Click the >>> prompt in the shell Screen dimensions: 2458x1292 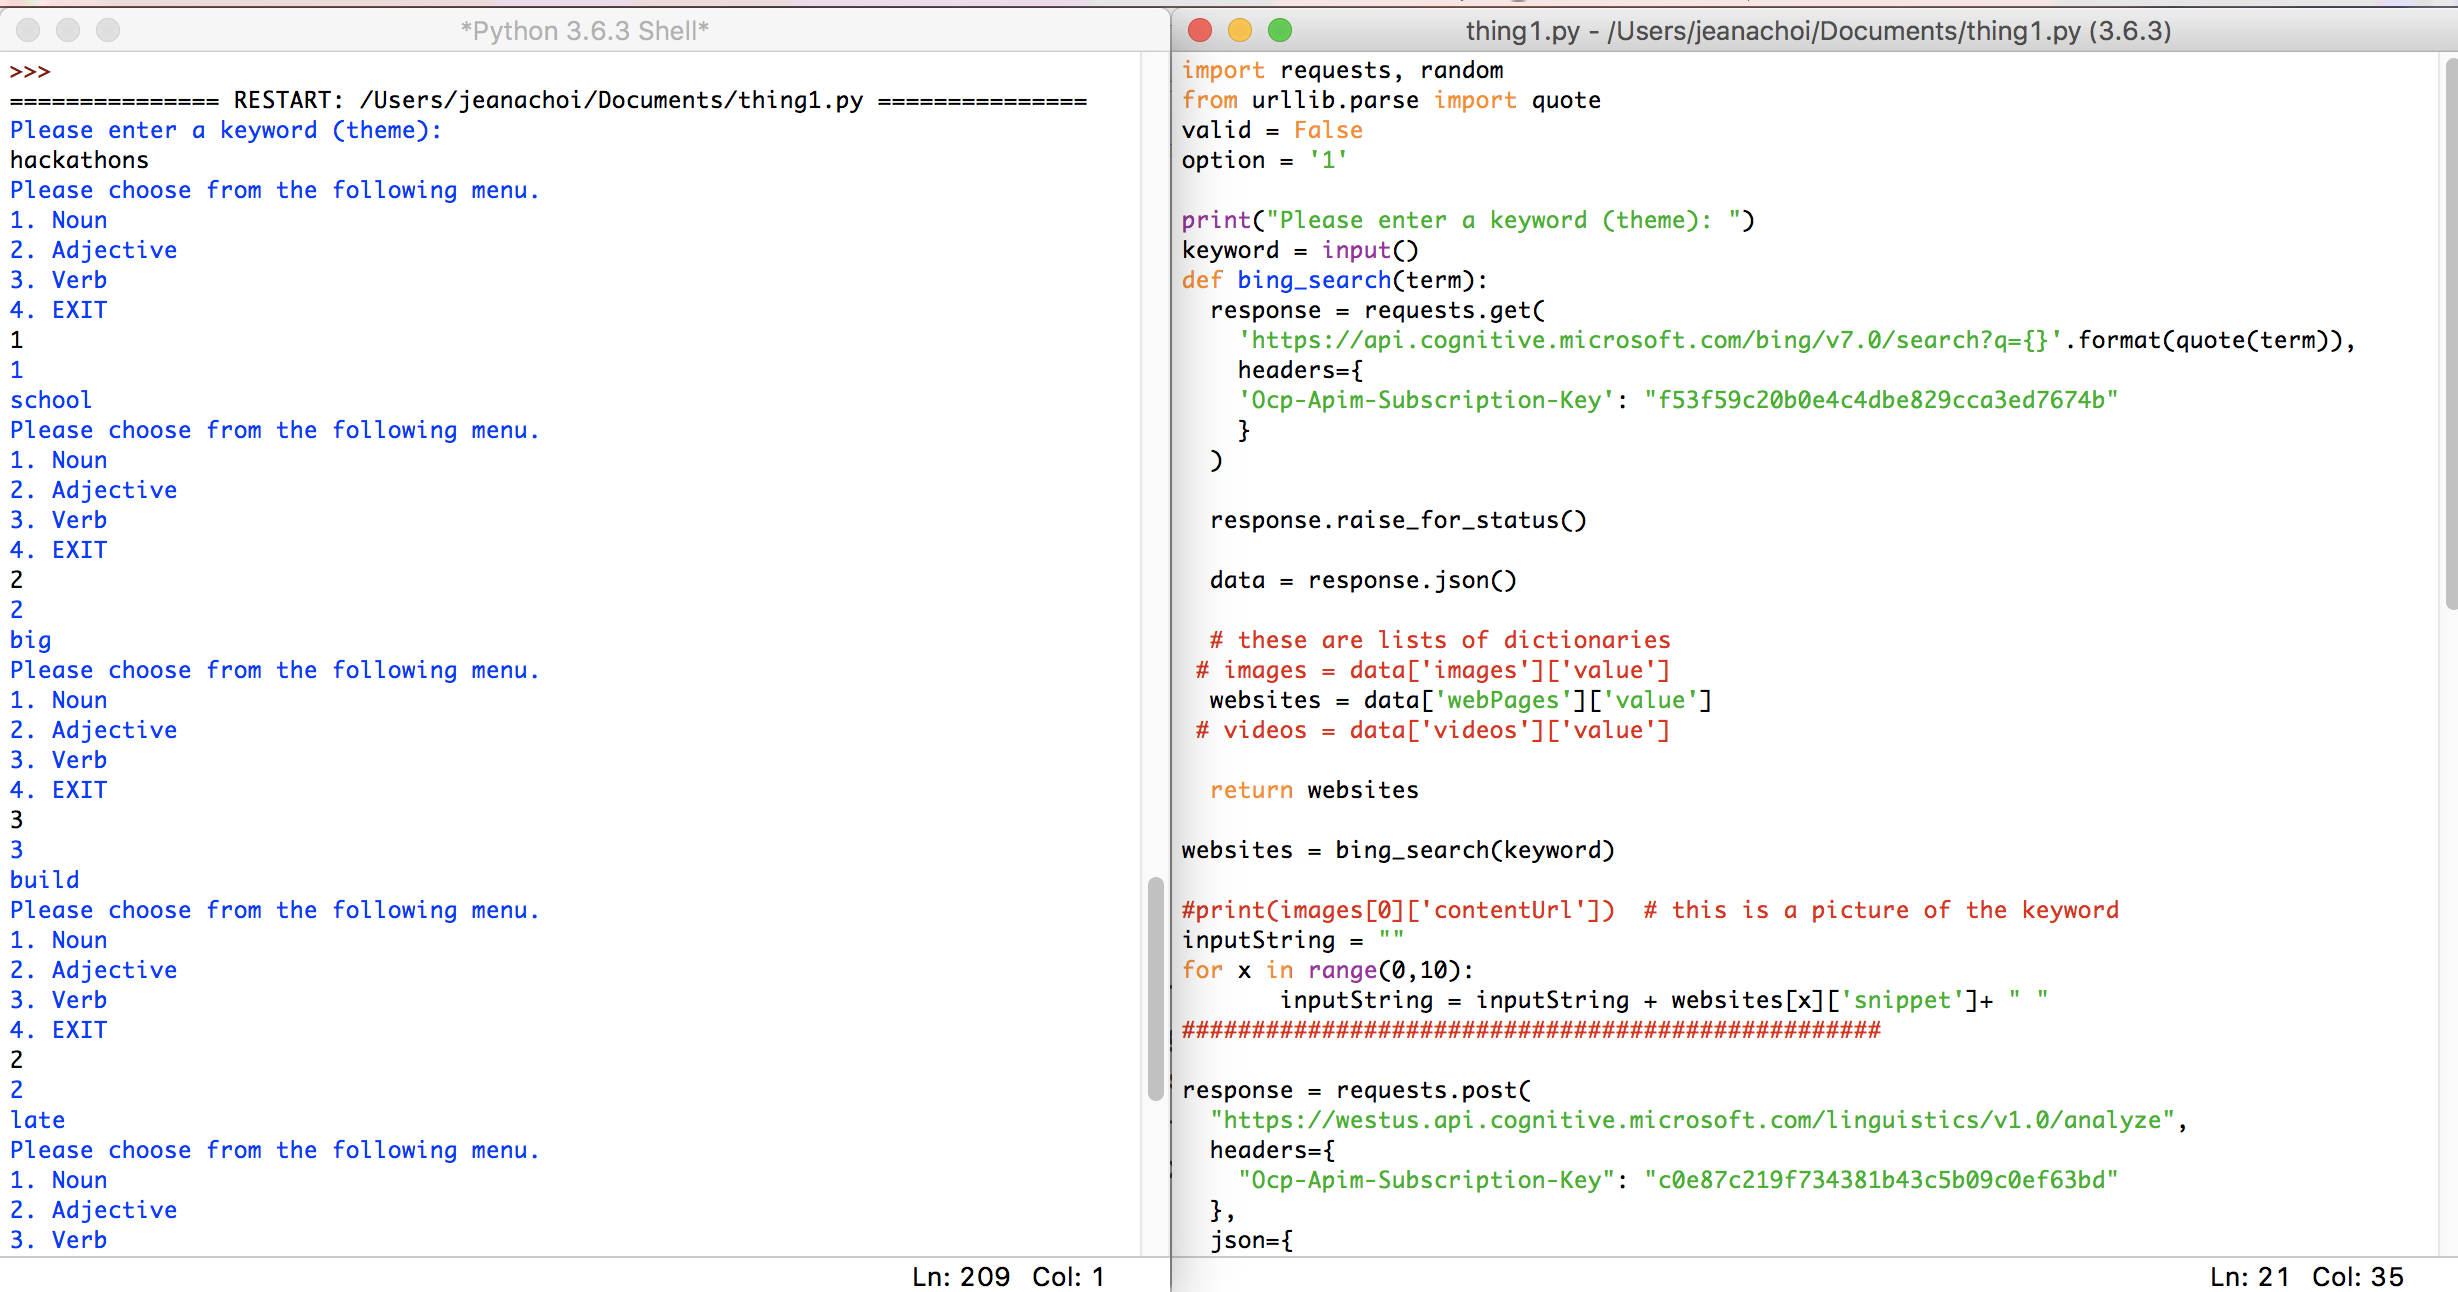[x=30, y=71]
